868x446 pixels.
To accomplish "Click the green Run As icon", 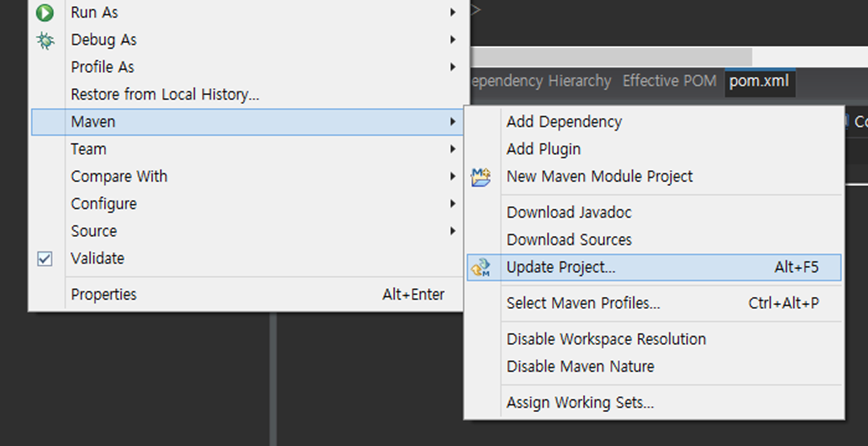I will pos(45,12).
